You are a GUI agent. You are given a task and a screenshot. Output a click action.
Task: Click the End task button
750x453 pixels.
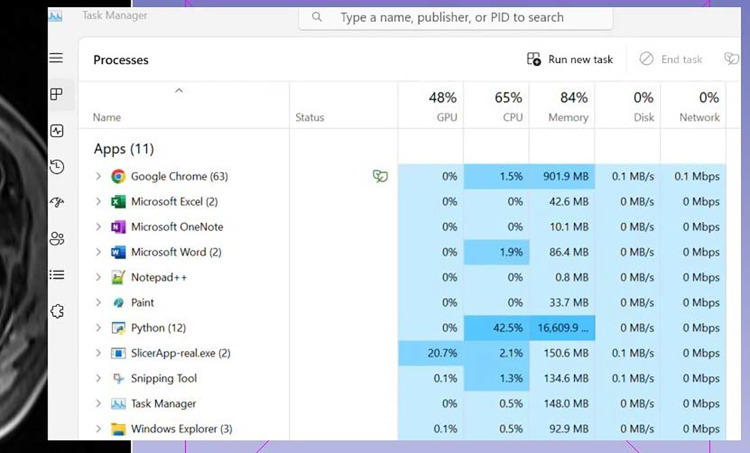[x=671, y=60]
